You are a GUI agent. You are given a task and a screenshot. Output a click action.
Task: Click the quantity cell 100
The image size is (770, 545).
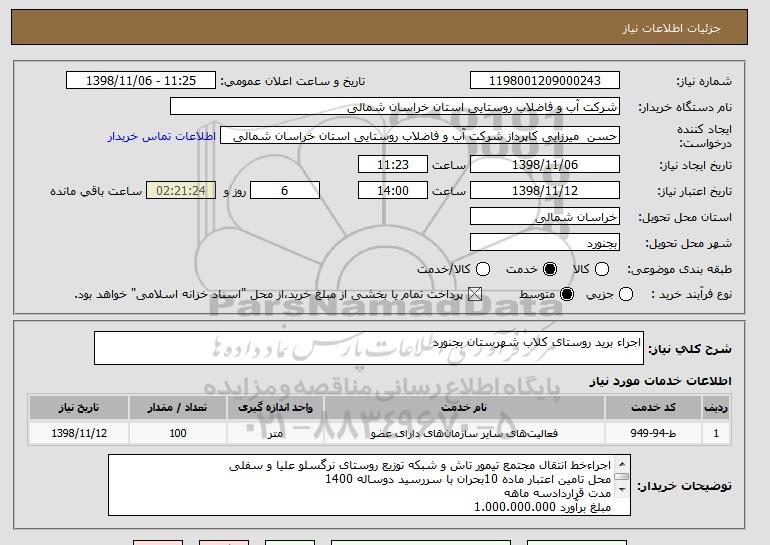click(177, 433)
